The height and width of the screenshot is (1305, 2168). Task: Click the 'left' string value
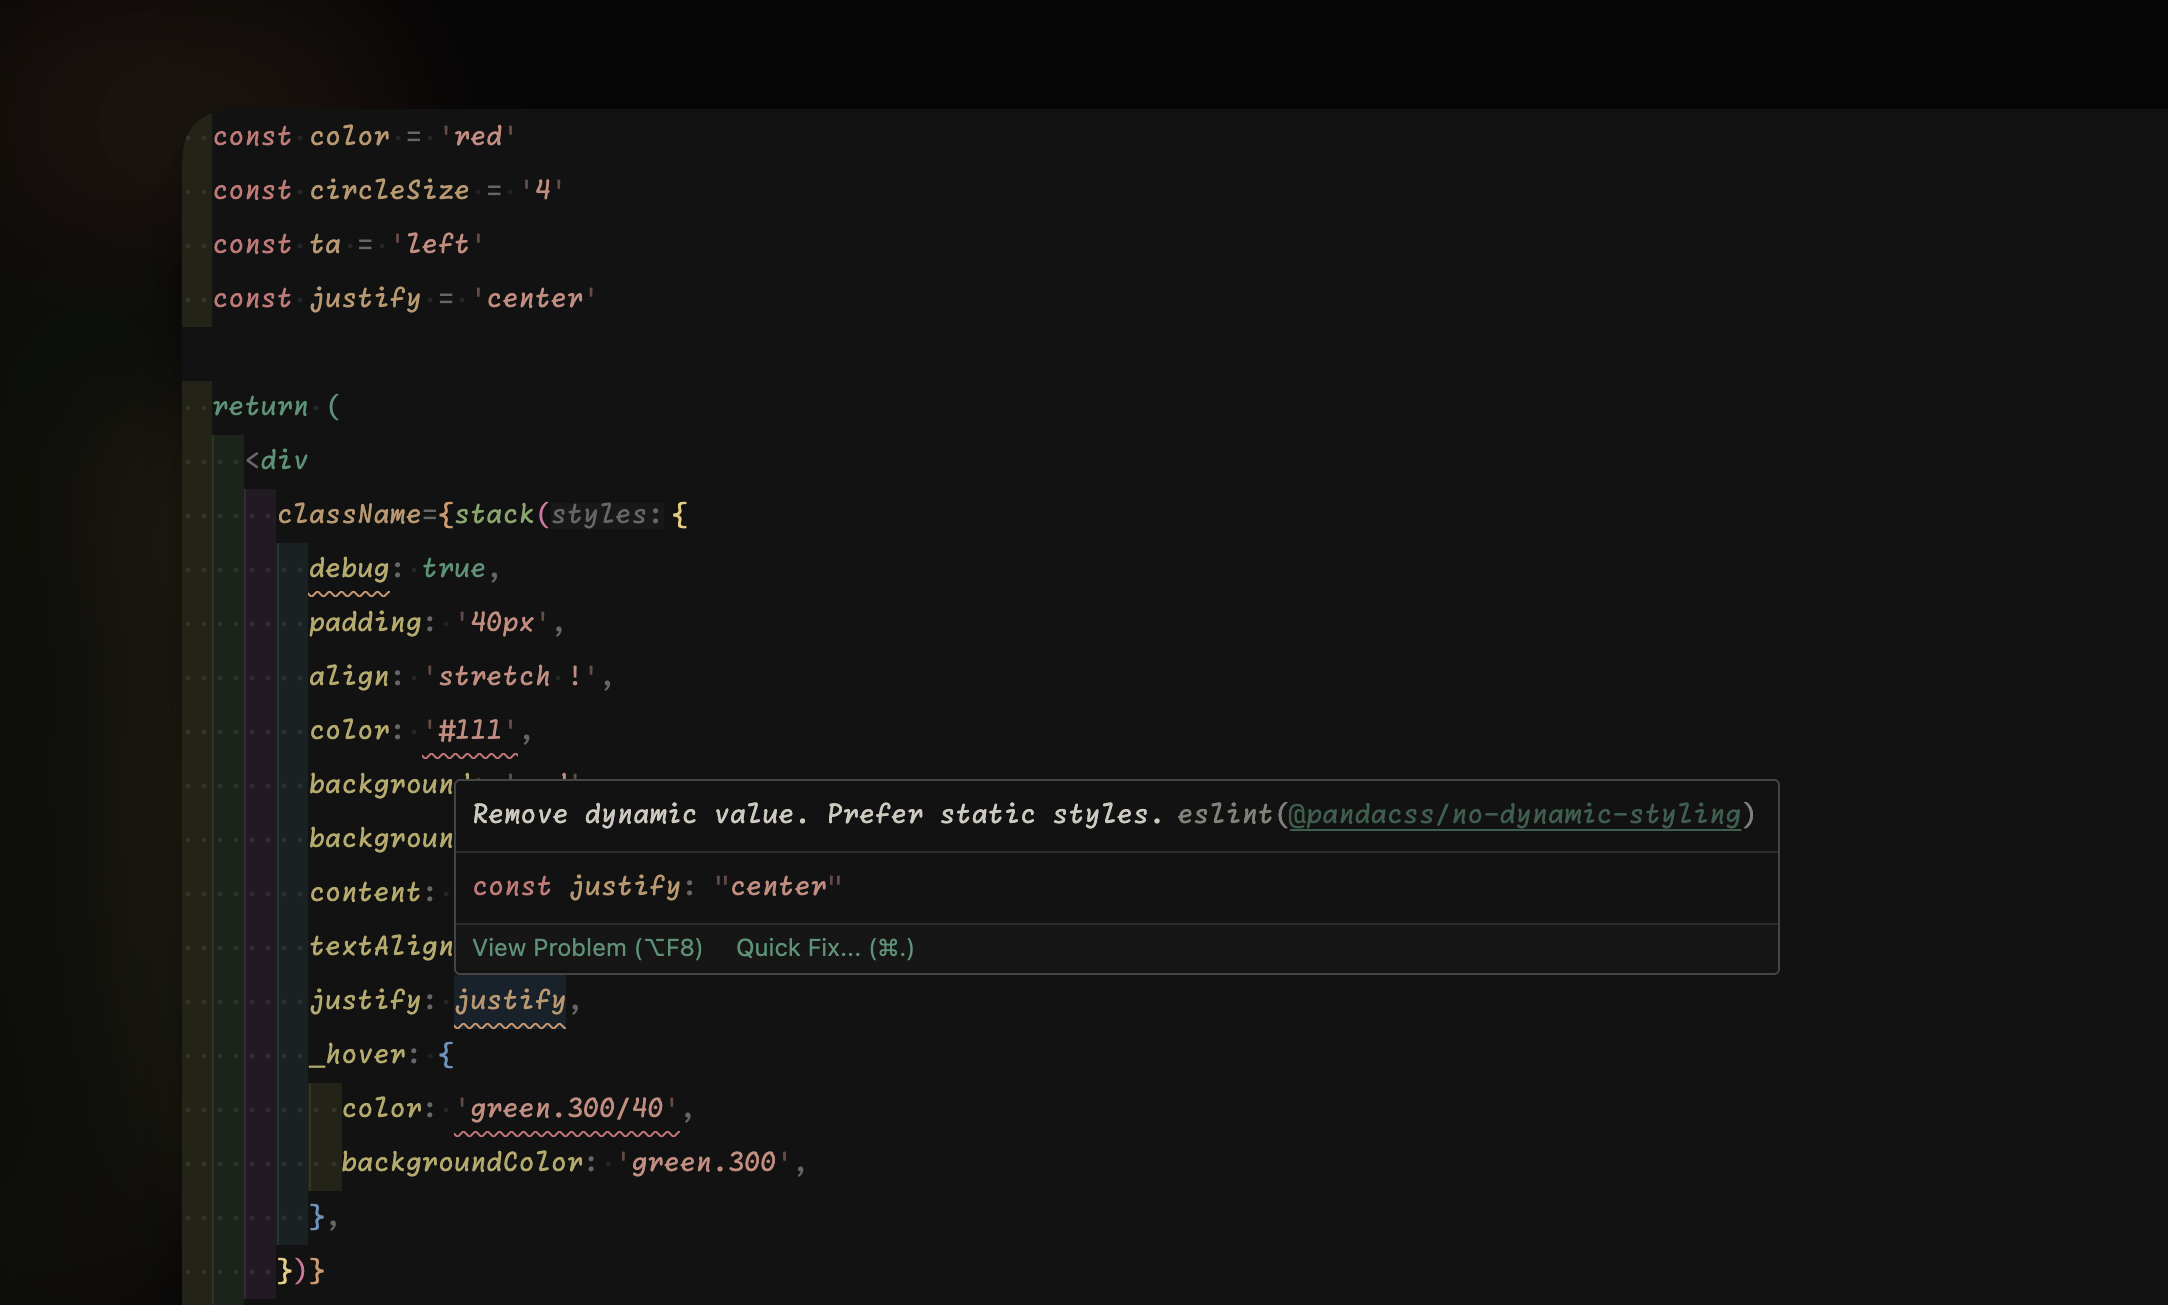[x=437, y=244]
